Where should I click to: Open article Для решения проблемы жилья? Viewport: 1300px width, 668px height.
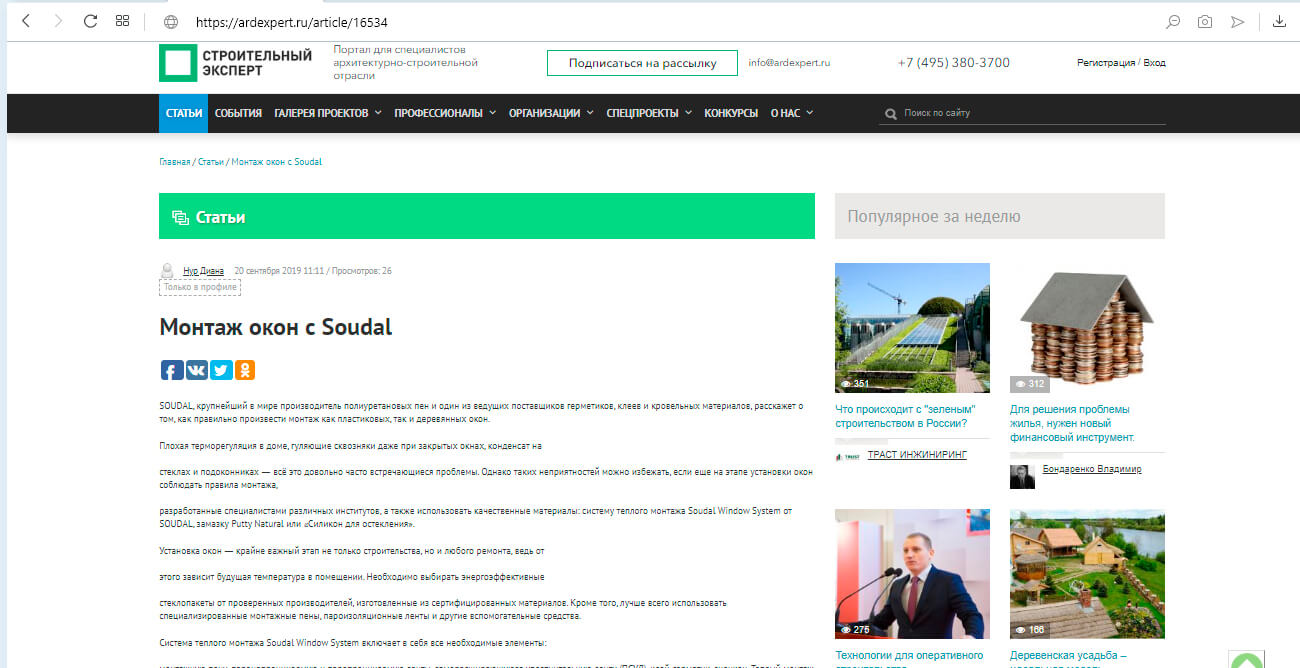(x=1072, y=423)
